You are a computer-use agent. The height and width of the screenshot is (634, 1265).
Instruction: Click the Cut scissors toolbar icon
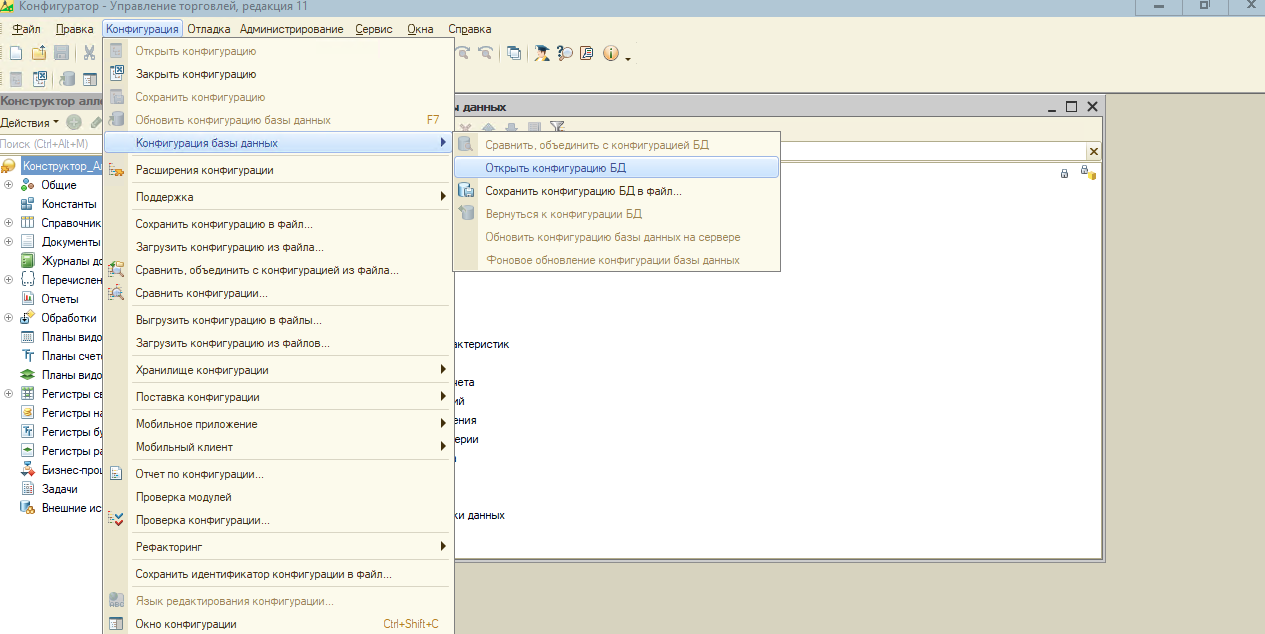89,53
